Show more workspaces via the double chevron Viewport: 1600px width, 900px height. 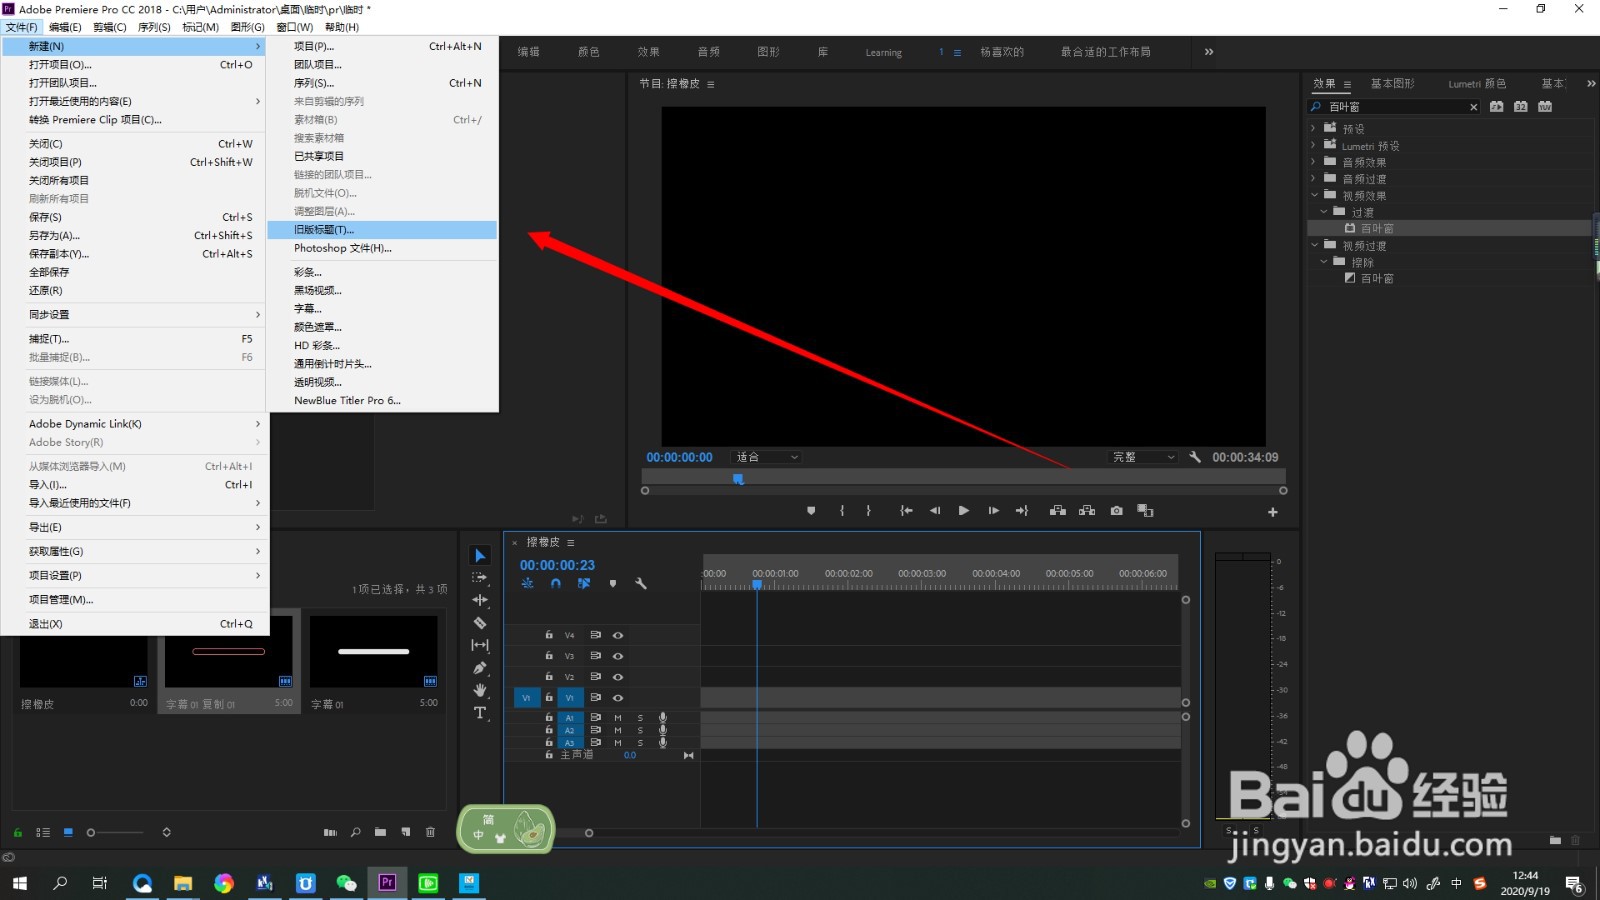click(x=1209, y=52)
